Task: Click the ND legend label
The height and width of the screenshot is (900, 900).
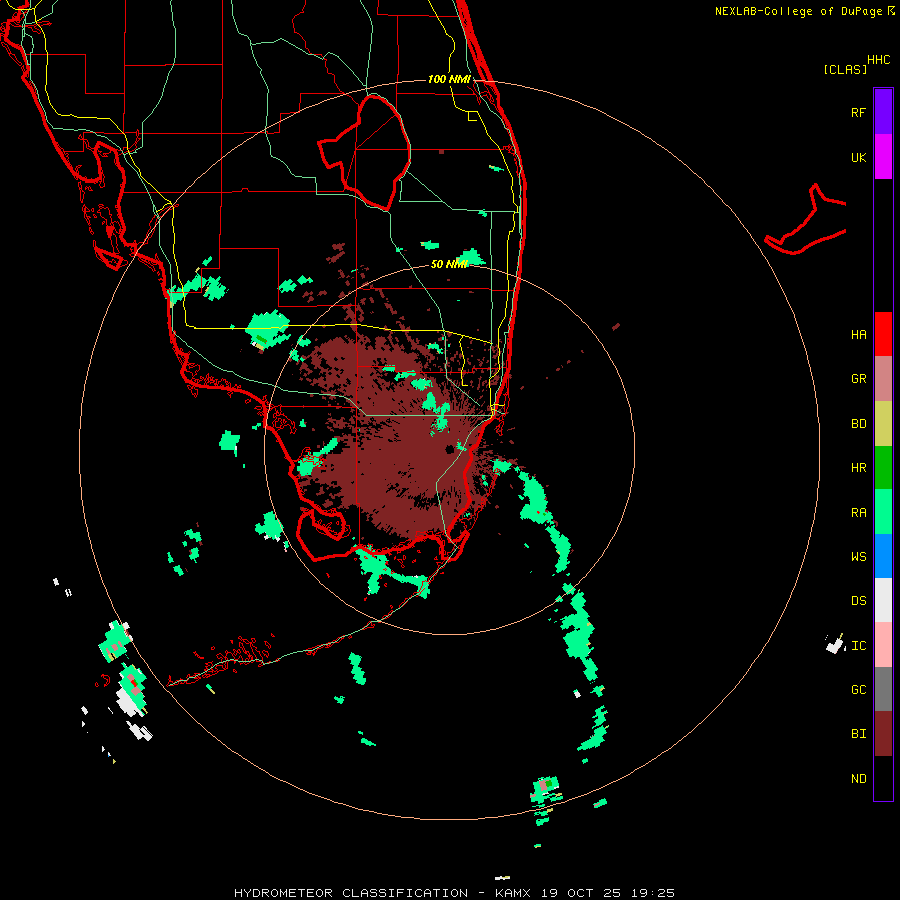Action: pyautogui.click(x=858, y=779)
